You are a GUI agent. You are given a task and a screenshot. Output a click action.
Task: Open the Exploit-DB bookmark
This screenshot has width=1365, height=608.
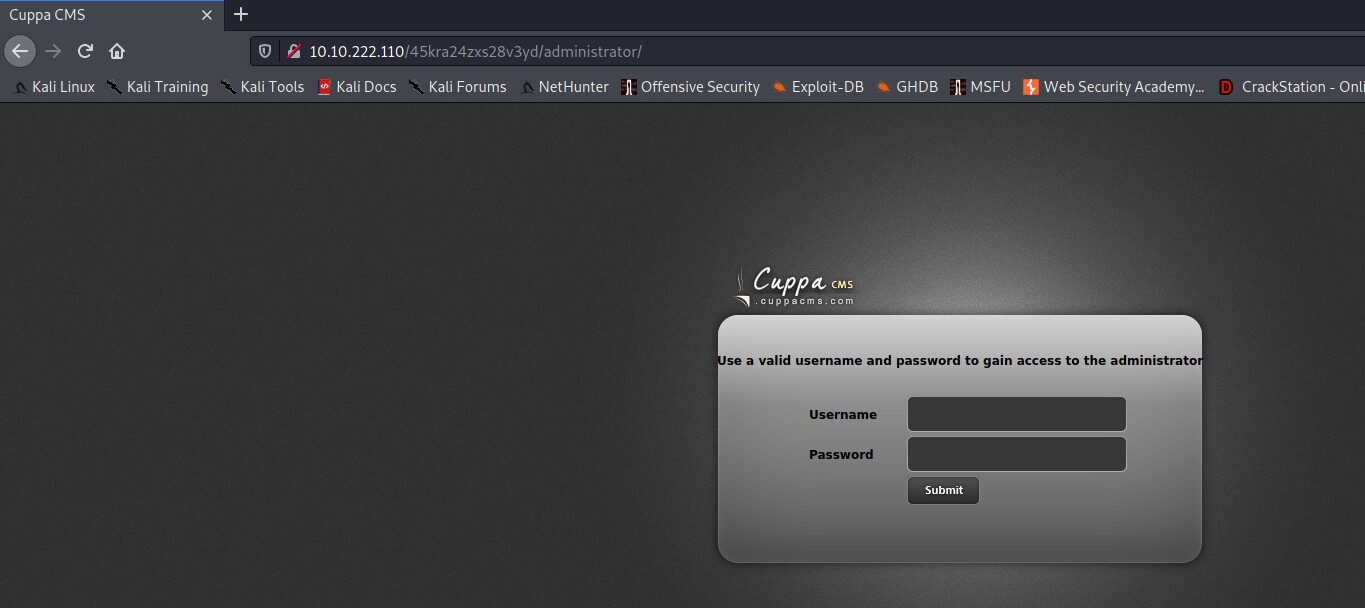pyautogui.click(x=818, y=87)
